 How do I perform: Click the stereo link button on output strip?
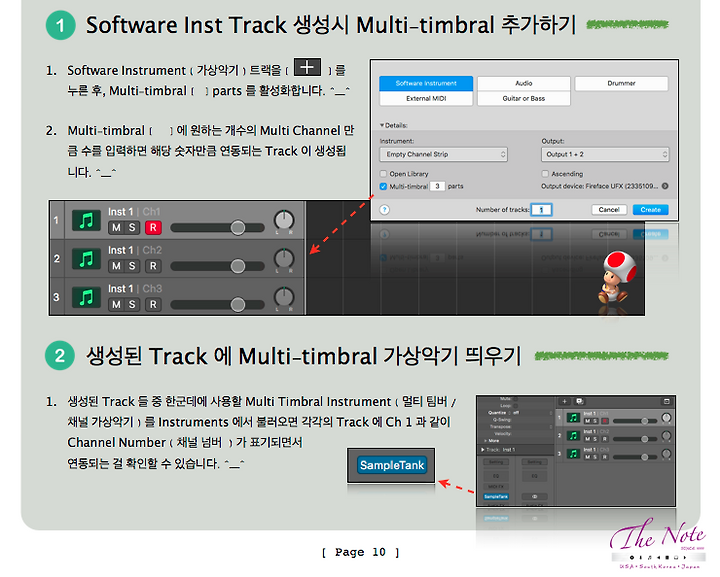[534, 497]
